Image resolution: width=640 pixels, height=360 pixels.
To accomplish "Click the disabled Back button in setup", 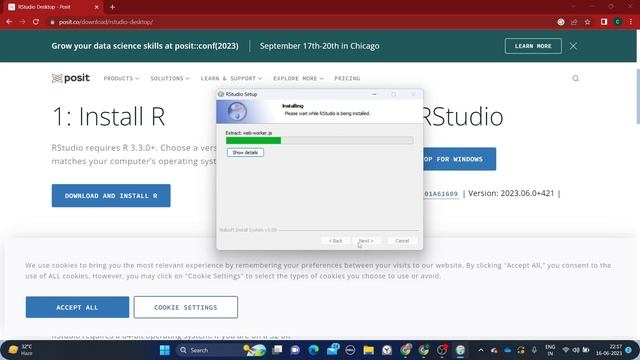I will [336, 241].
